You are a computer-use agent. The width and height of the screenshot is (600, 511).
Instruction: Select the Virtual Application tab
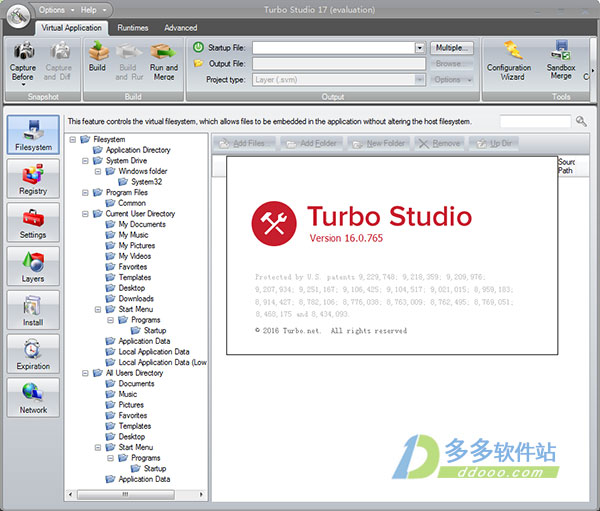point(72,28)
